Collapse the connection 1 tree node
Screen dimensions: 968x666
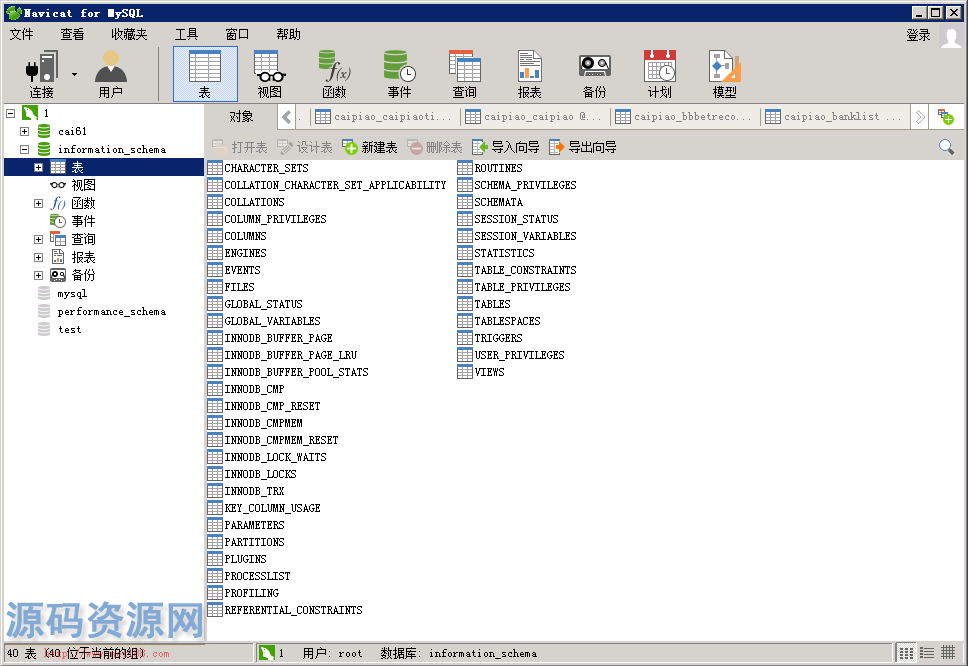pos(10,113)
